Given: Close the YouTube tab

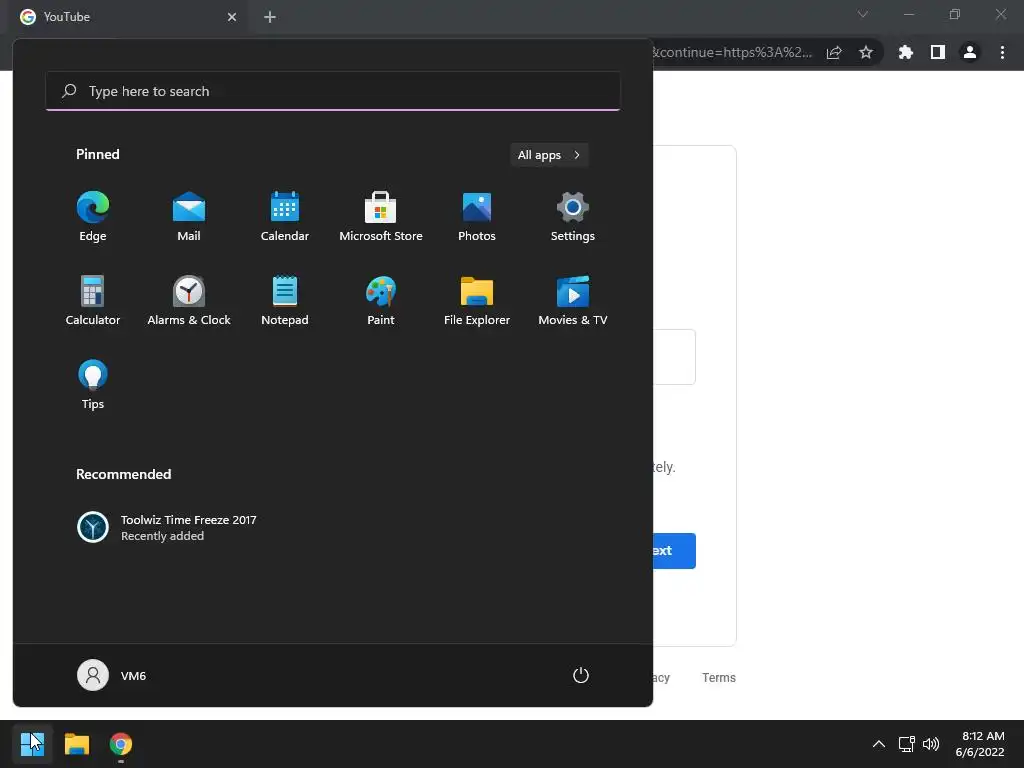Looking at the screenshot, I should pos(232,17).
